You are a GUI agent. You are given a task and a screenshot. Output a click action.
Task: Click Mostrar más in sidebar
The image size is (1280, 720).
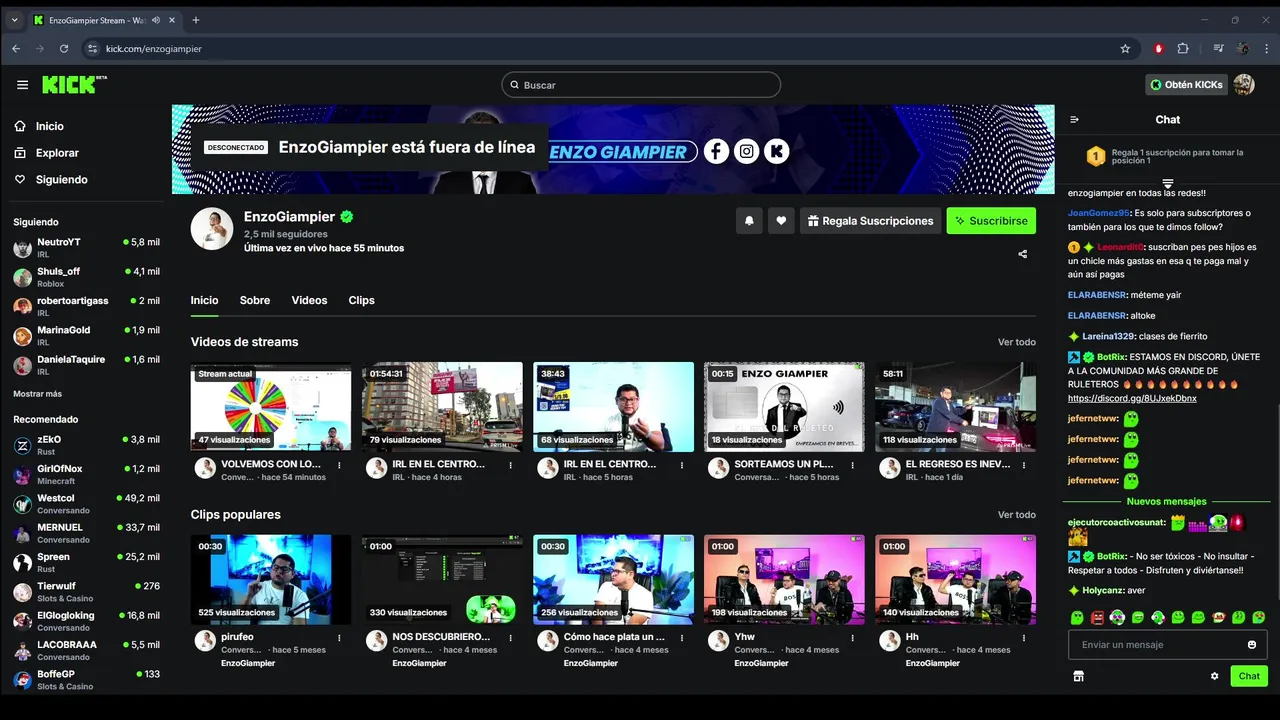click(37, 394)
